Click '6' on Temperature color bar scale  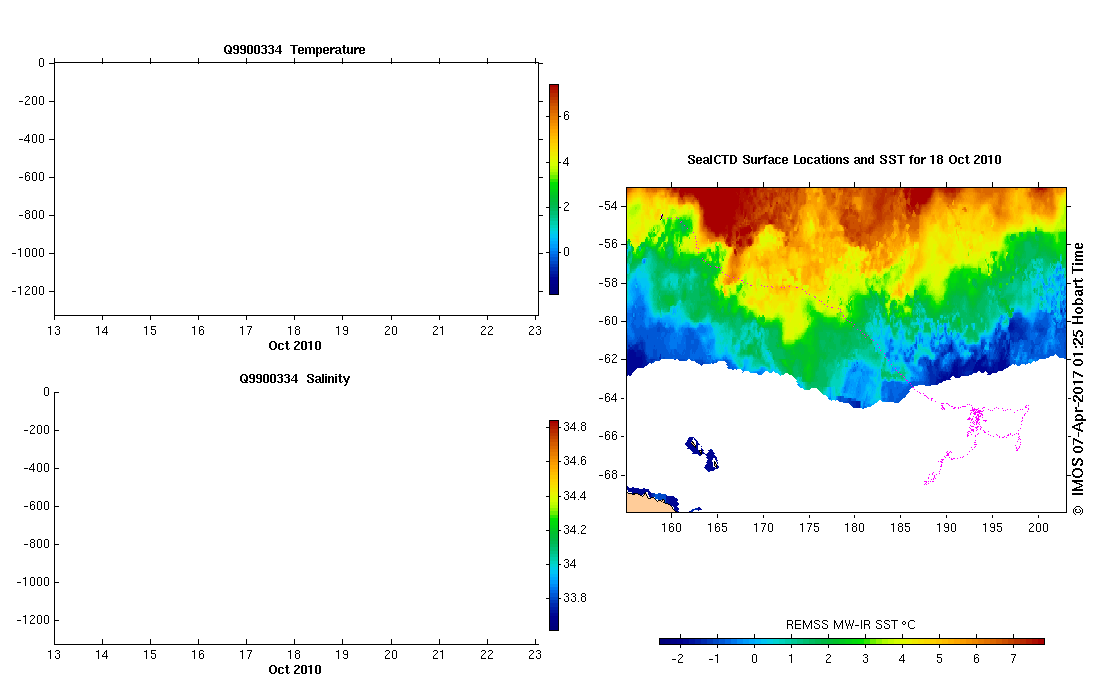566,116
